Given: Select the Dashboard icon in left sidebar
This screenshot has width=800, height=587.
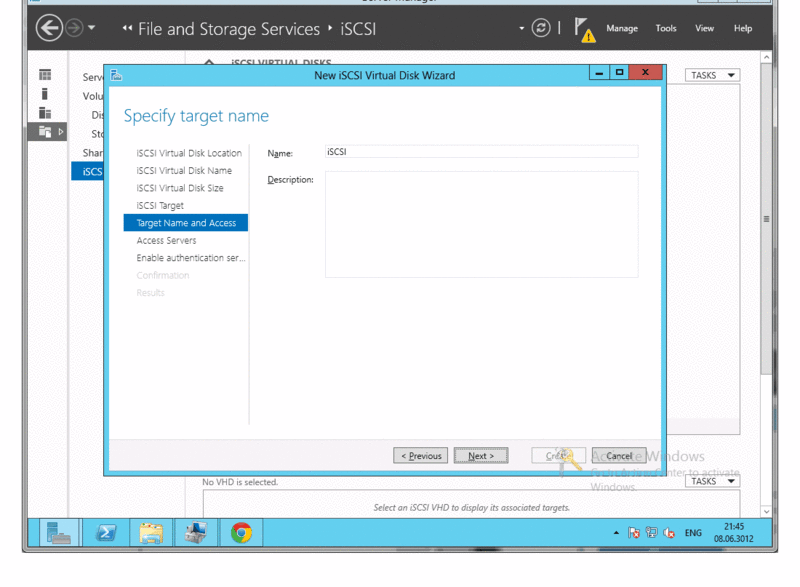Looking at the screenshot, I should (45, 75).
